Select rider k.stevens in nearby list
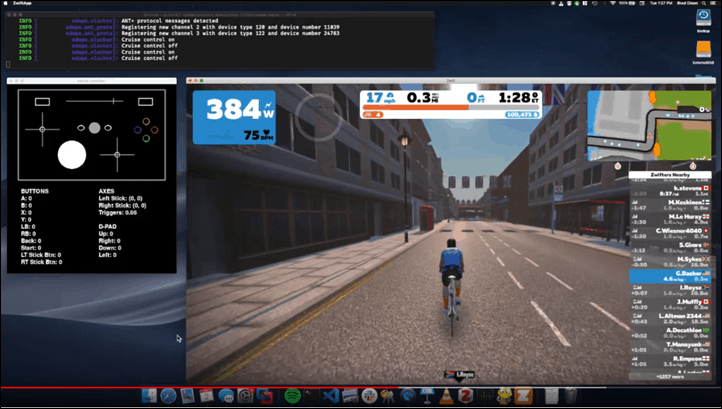 tap(670, 191)
